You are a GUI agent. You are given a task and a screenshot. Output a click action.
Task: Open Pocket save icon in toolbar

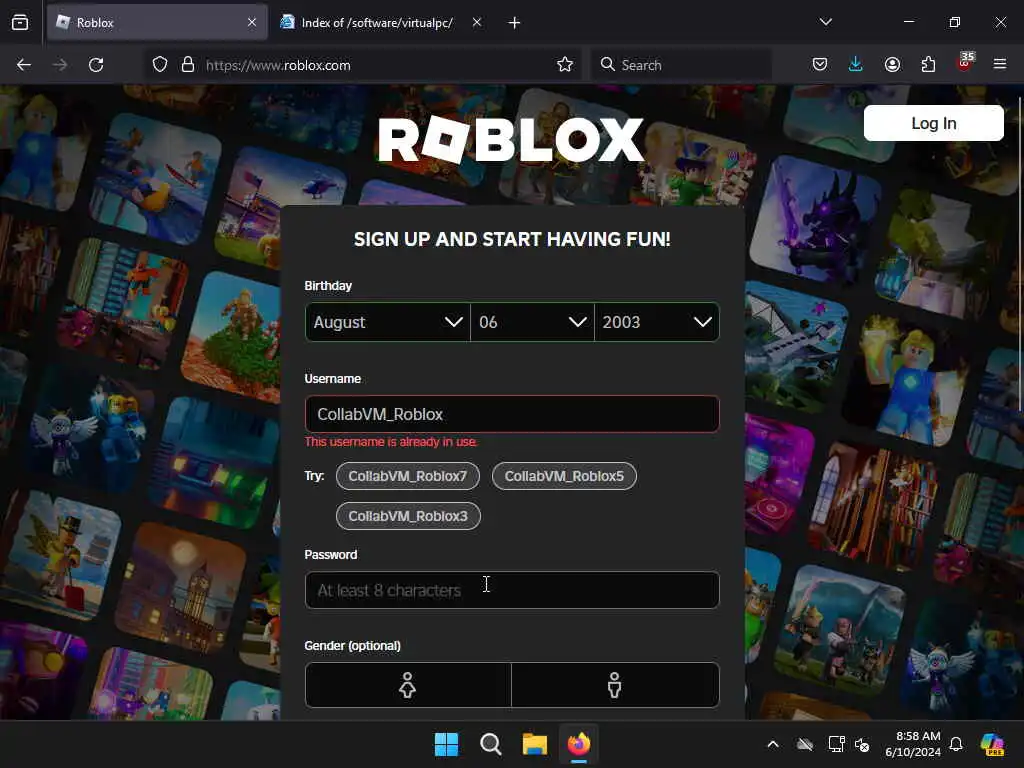tap(820, 64)
